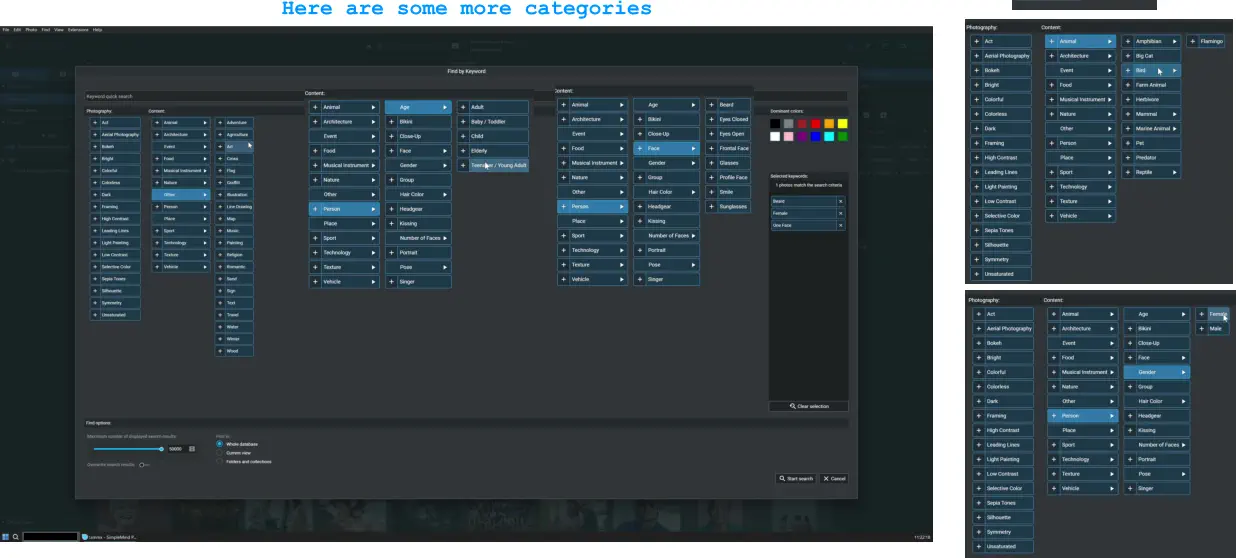Expand the Bird submenu arrow

1175,71
